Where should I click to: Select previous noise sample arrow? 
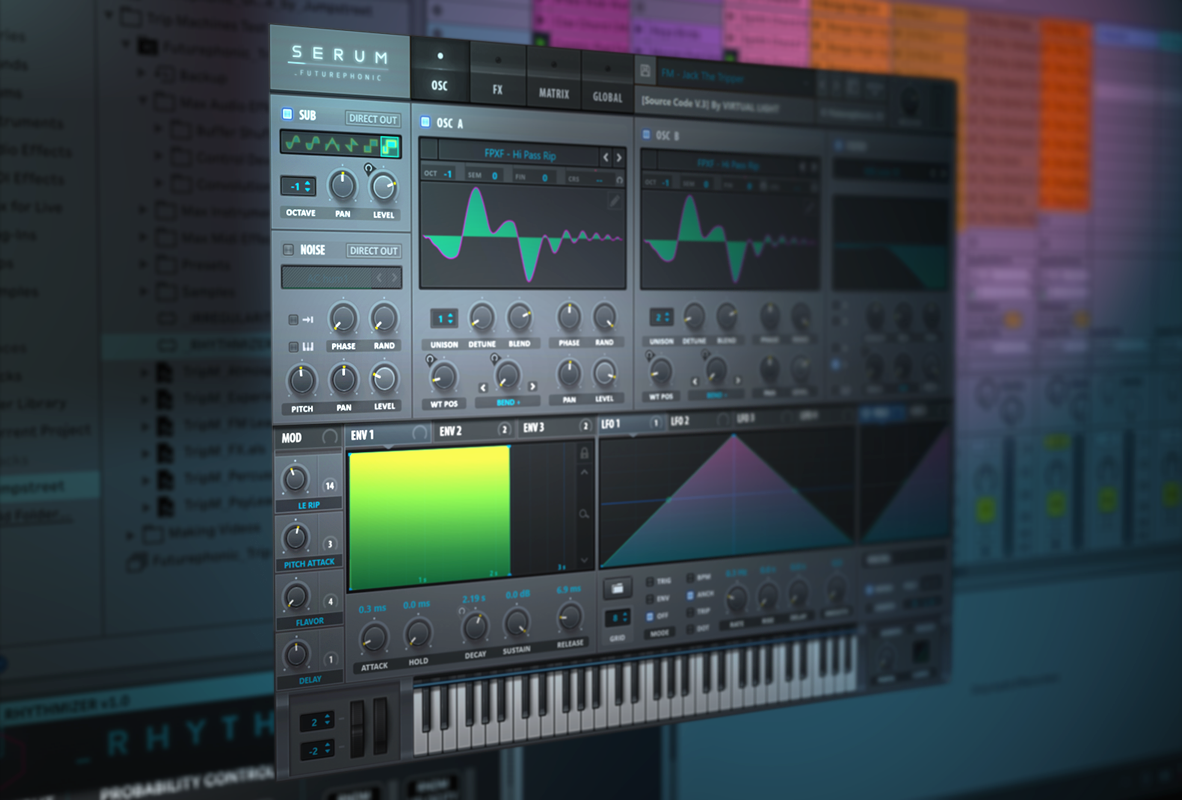(x=379, y=277)
